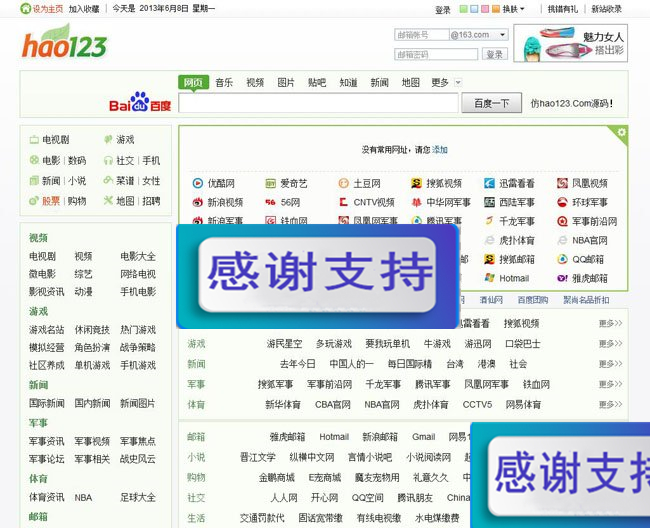Open 搜狐邮箱 site icon
This screenshot has height=528, width=650.
point(489,259)
